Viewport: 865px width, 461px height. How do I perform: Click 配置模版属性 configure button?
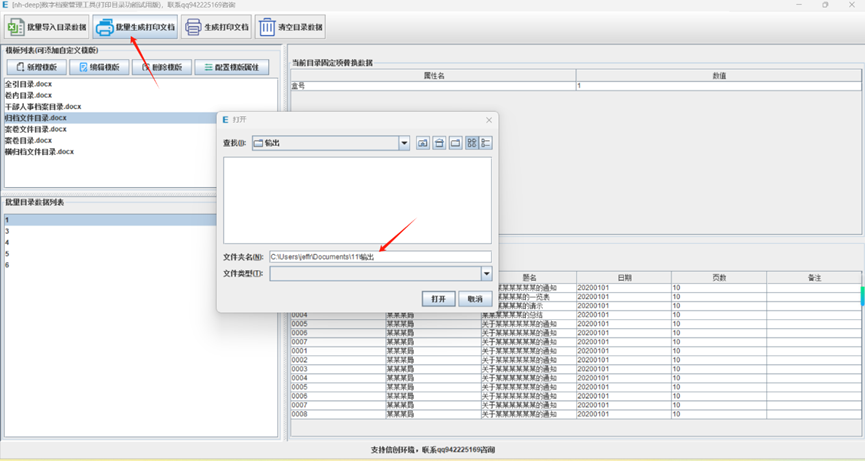231,67
